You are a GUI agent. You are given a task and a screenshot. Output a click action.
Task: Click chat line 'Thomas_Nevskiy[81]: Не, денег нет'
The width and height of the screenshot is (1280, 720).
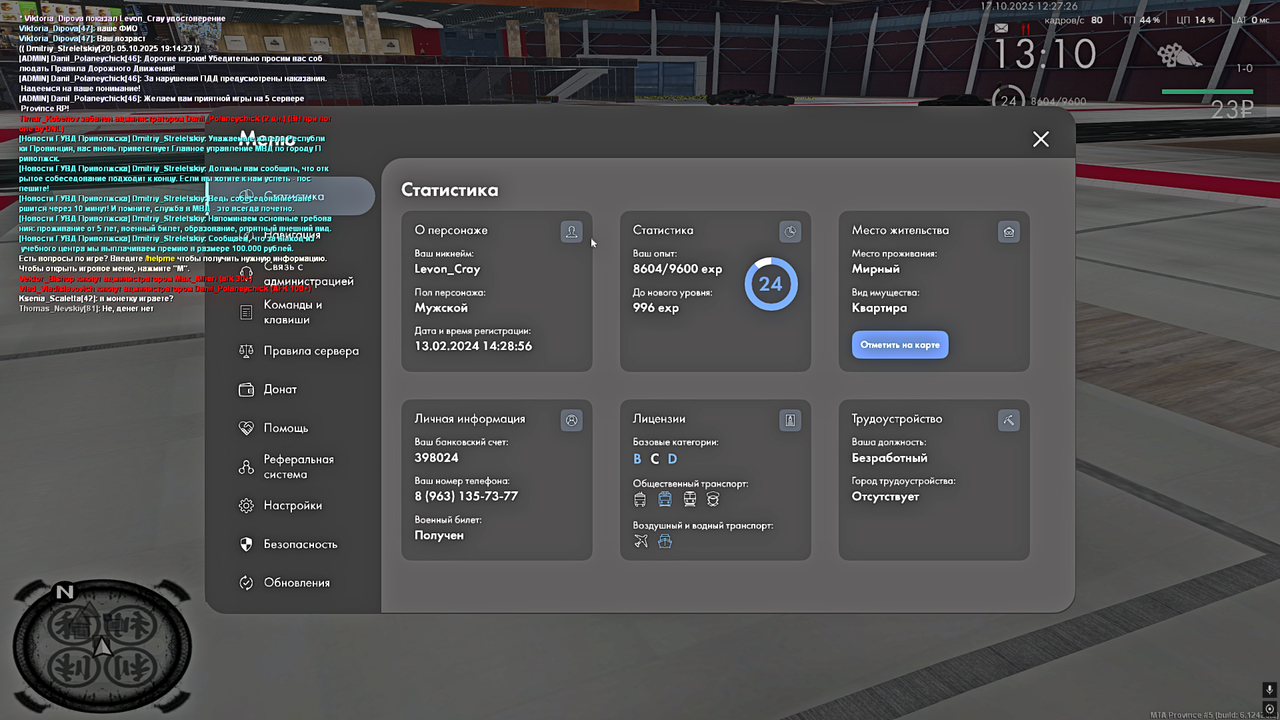[86, 308]
